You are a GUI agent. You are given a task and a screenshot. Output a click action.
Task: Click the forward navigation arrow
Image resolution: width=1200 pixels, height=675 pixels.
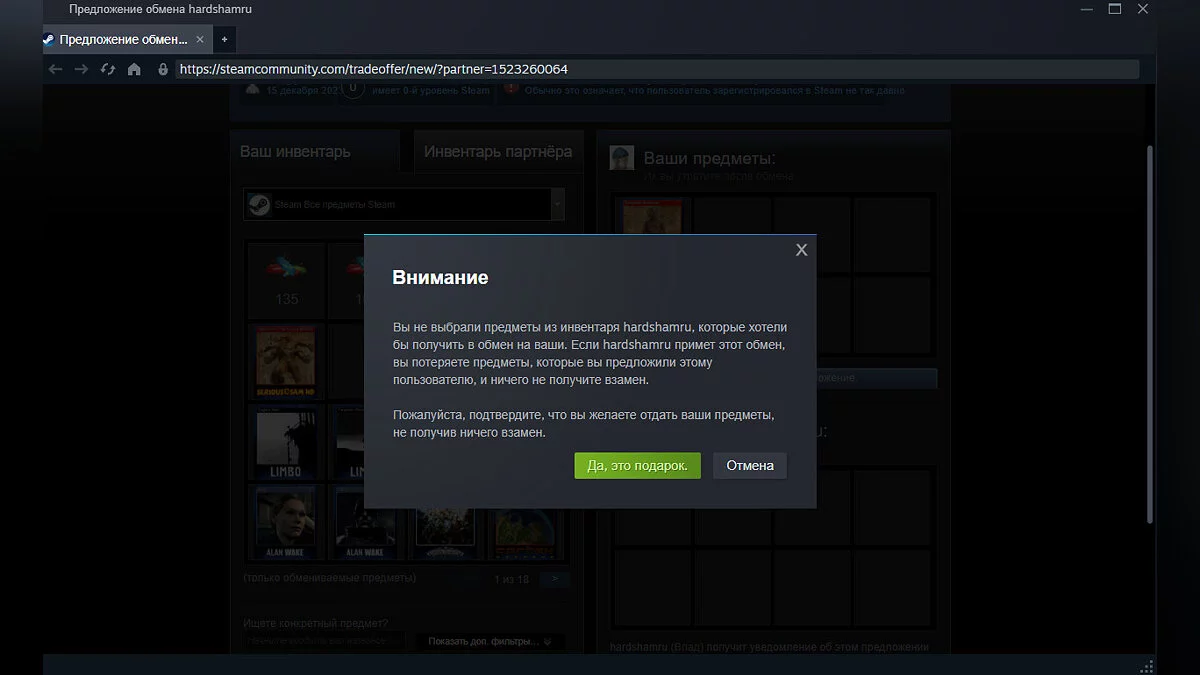[x=82, y=69]
